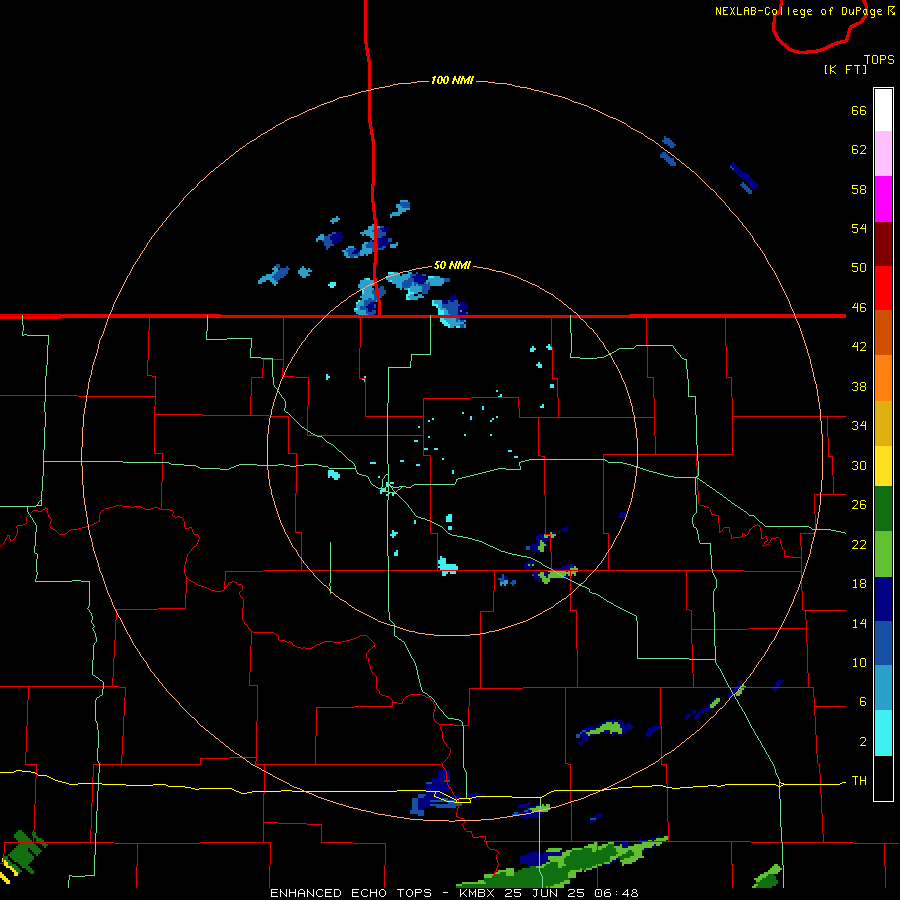This screenshot has height=900, width=900.
Task: Click the "TH" threshold legend label
Action: coord(859,781)
